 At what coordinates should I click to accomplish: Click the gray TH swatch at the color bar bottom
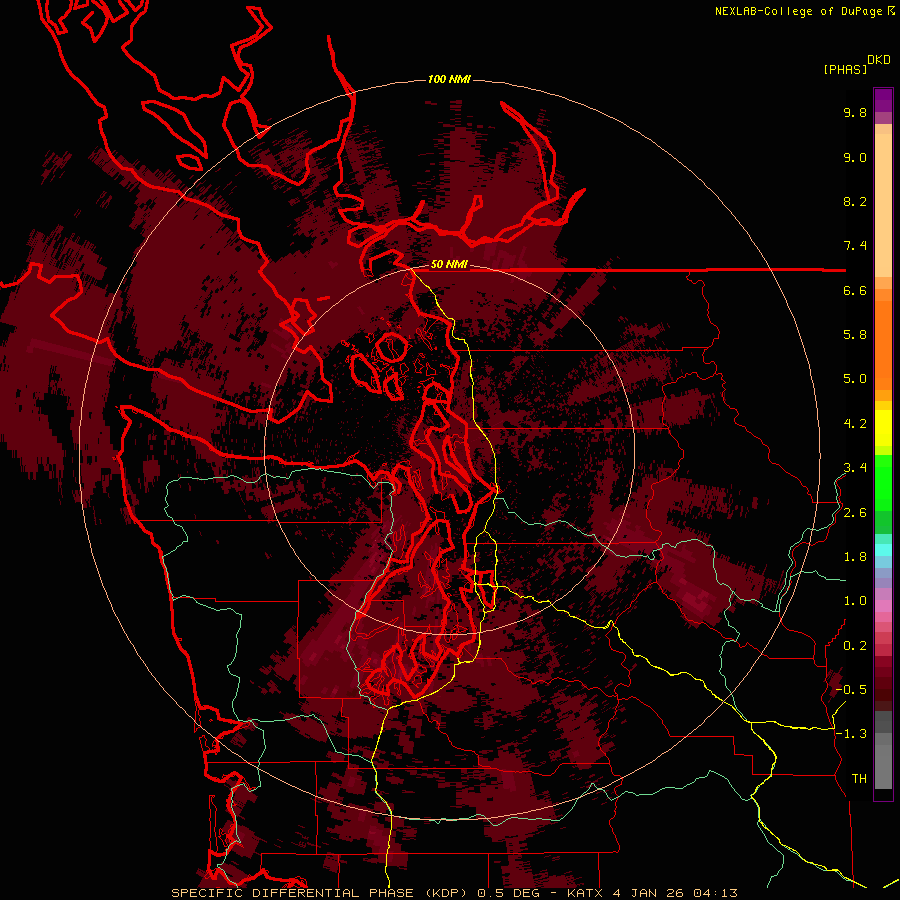pos(883,768)
